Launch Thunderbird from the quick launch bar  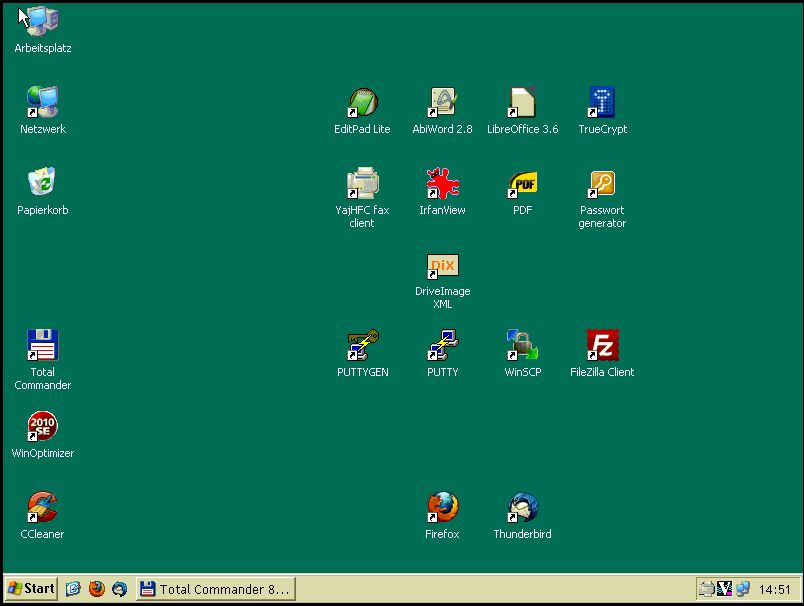(x=119, y=589)
